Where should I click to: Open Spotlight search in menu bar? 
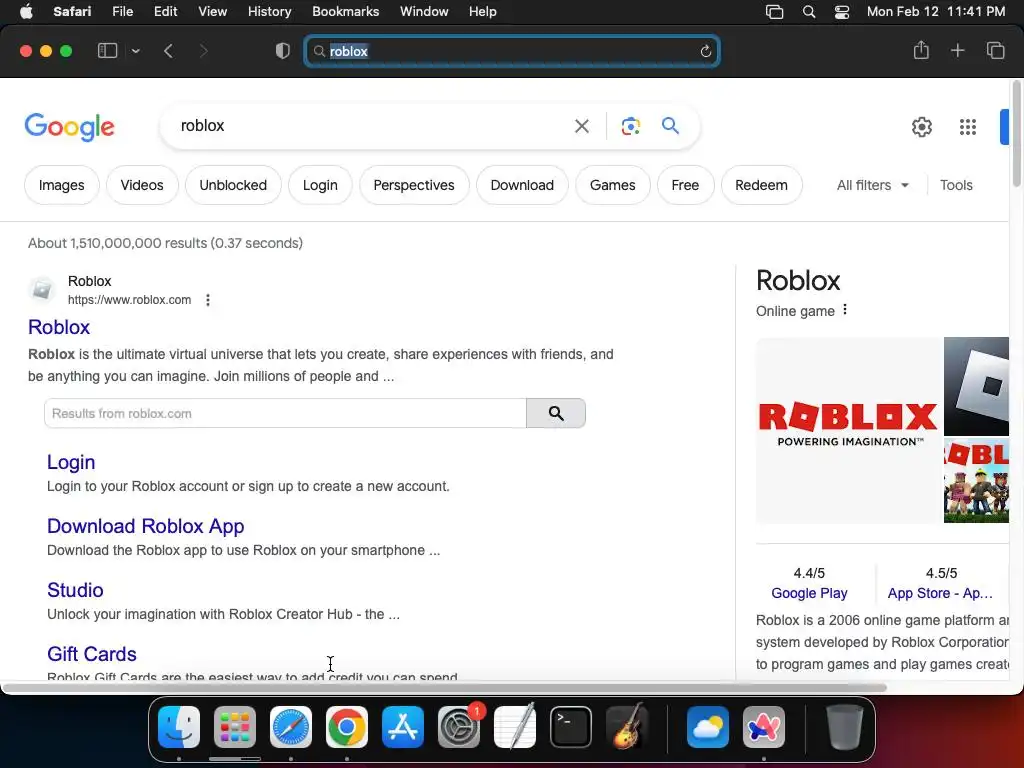(x=808, y=12)
